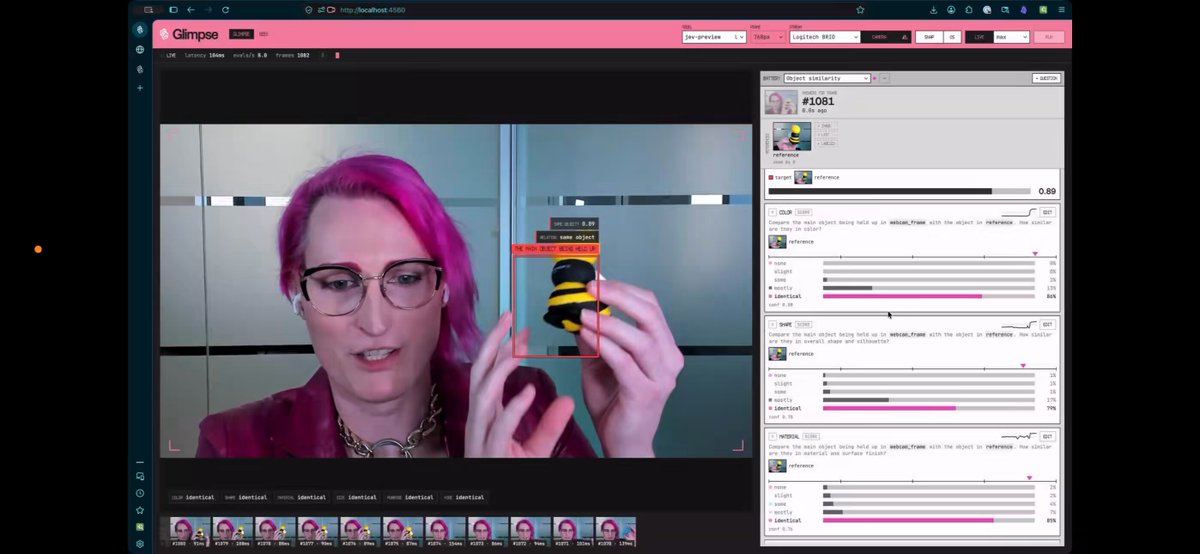Image resolution: width=1200 pixels, height=554 pixels.
Task: Reload the page with the browser refresh icon
Action: click(225, 9)
